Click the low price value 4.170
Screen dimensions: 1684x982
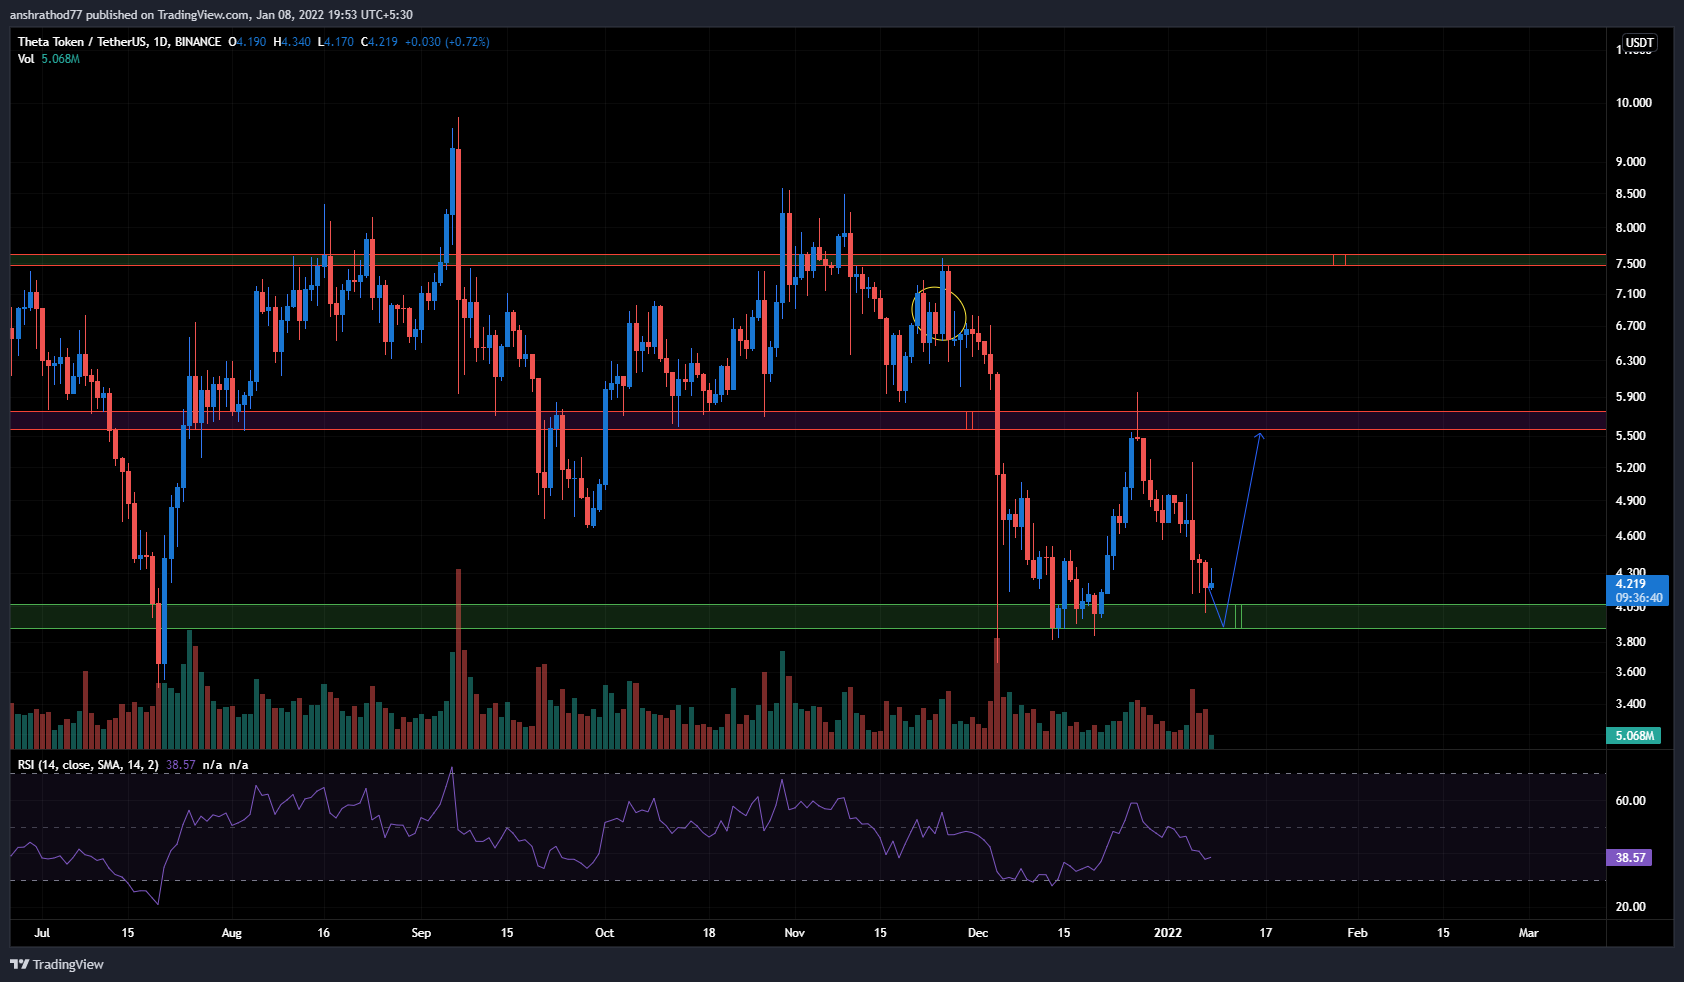[339, 42]
